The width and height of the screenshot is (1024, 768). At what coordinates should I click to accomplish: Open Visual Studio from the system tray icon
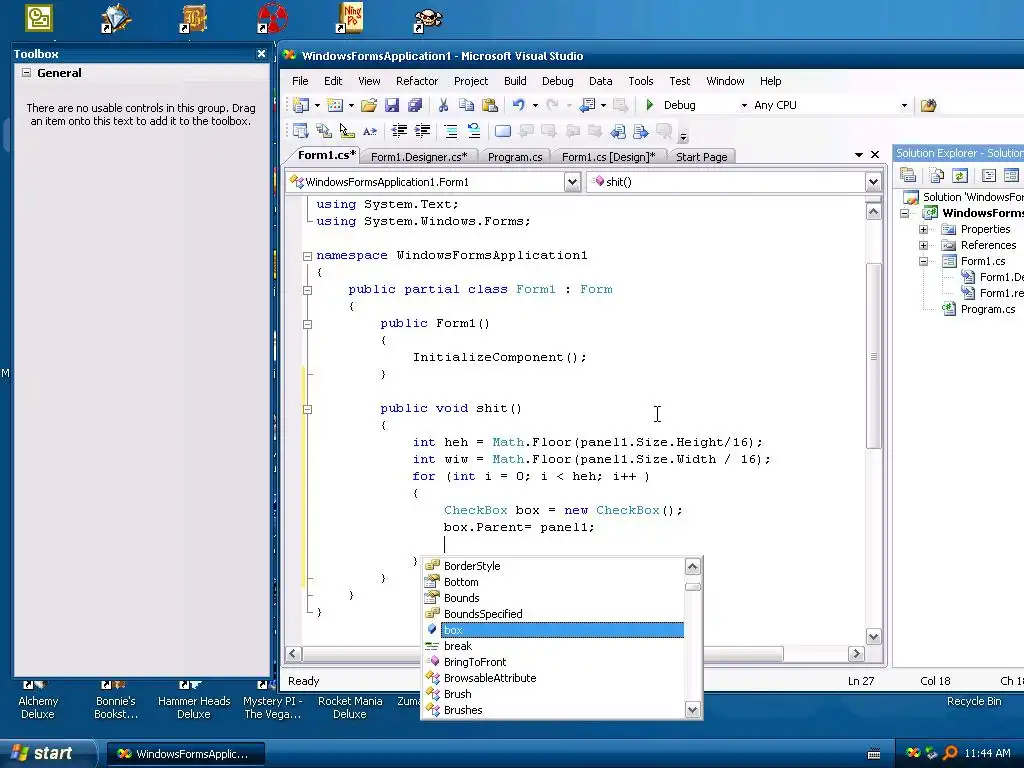tap(914, 753)
